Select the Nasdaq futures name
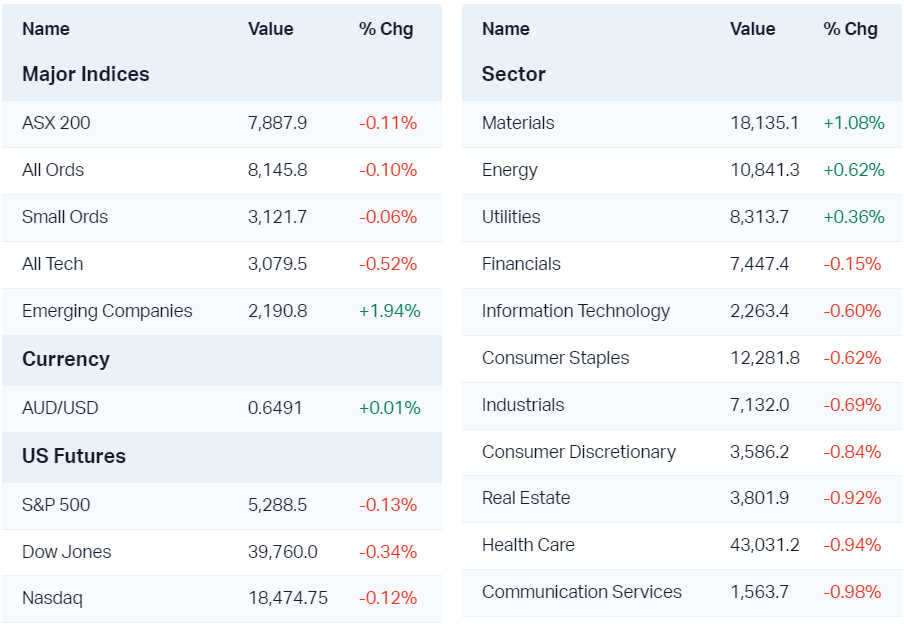This screenshot has height=626, width=904. [52, 599]
